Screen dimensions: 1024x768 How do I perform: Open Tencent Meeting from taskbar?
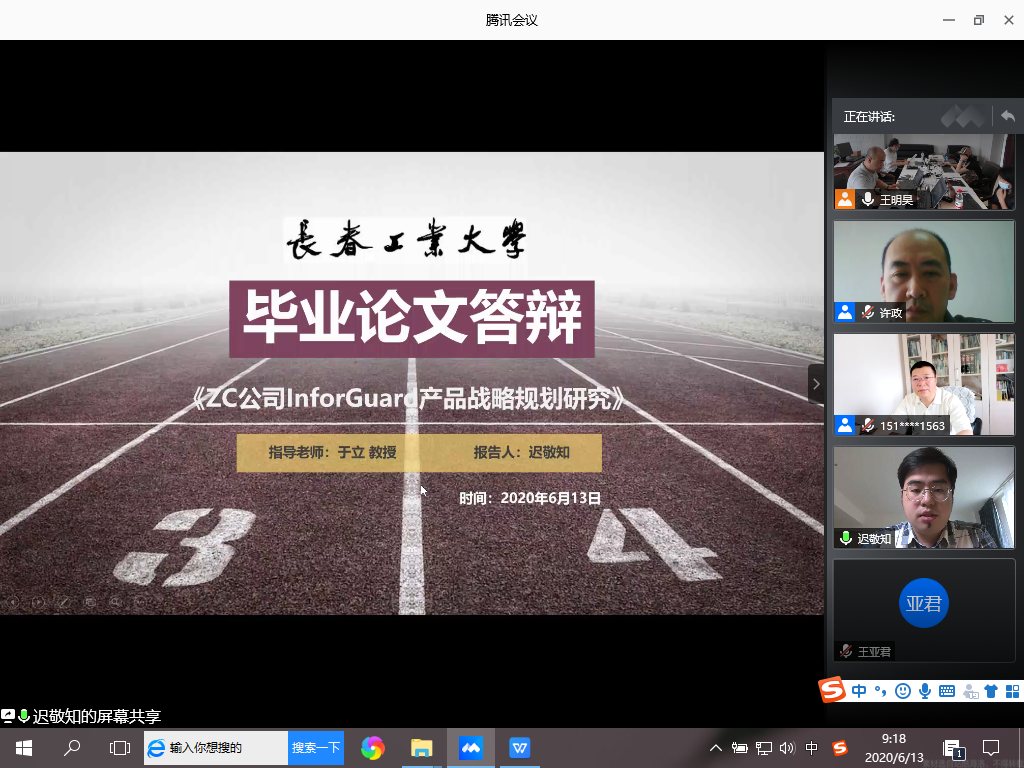471,748
